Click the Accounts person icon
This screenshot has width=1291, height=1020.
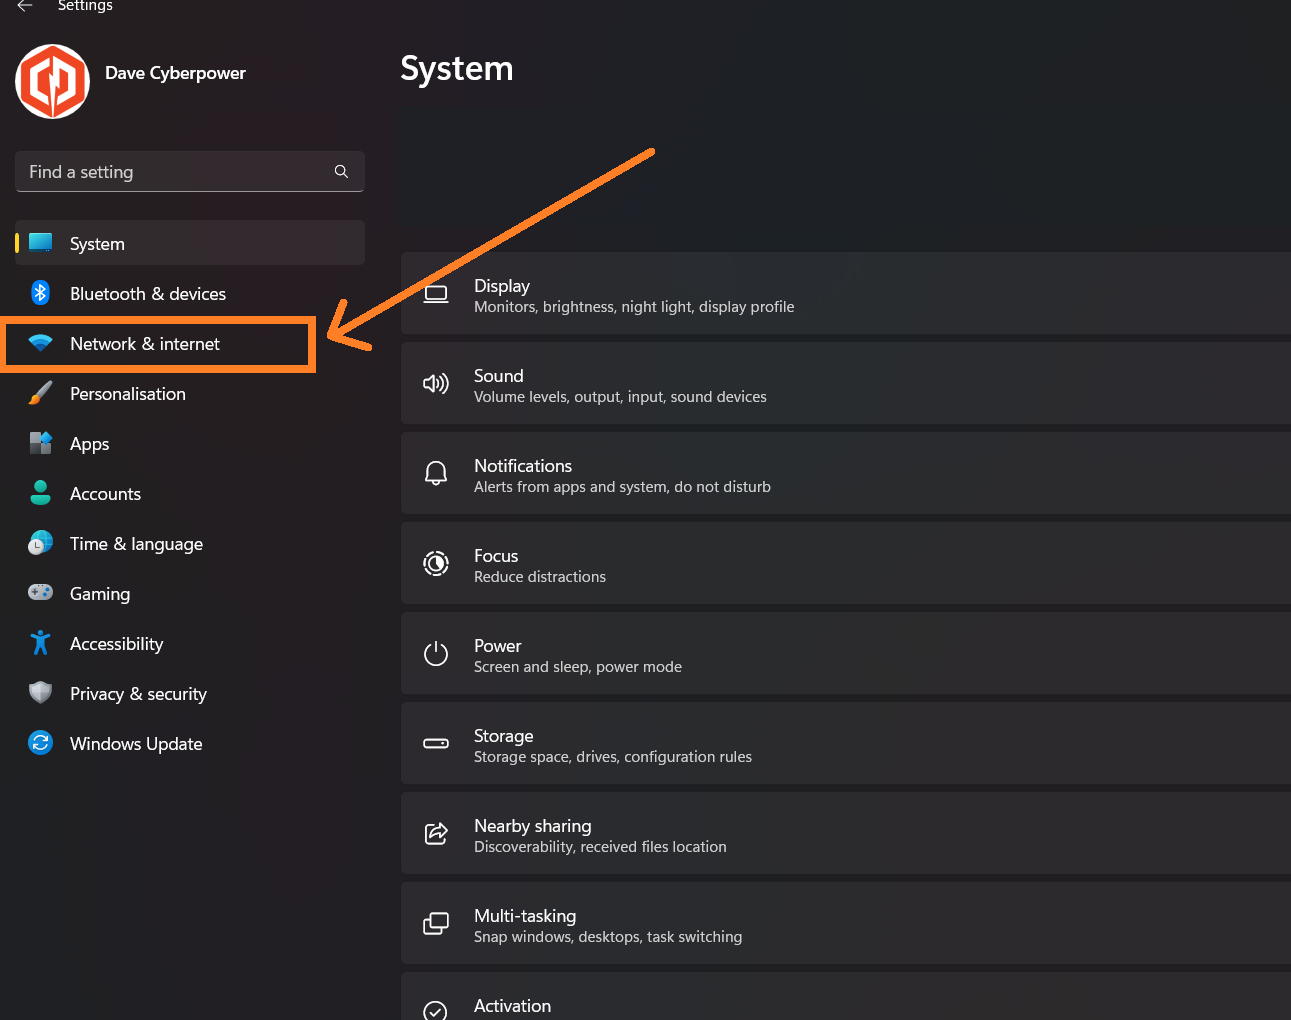click(x=40, y=493)
